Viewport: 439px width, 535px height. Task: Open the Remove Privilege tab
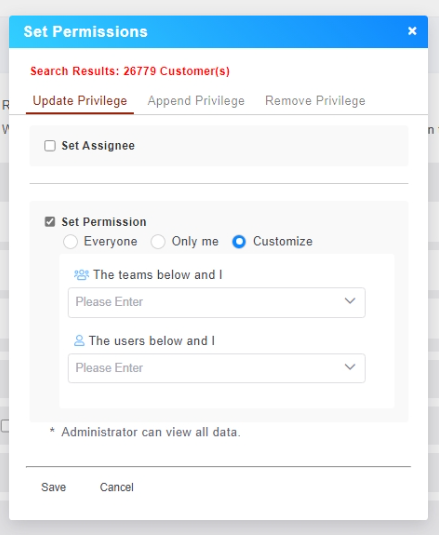coord(315,101)
